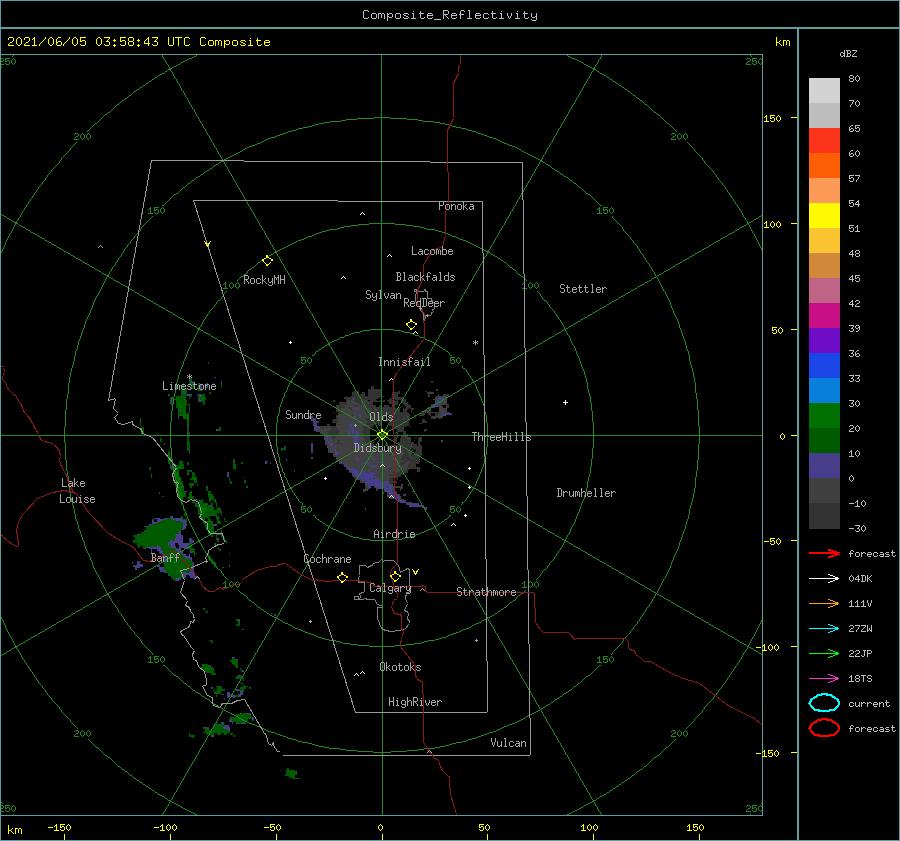This screenshot has width=900, height=841.
Task: Click the yellow diamond marker below RedDeer
Action: (x=412, y=325)
